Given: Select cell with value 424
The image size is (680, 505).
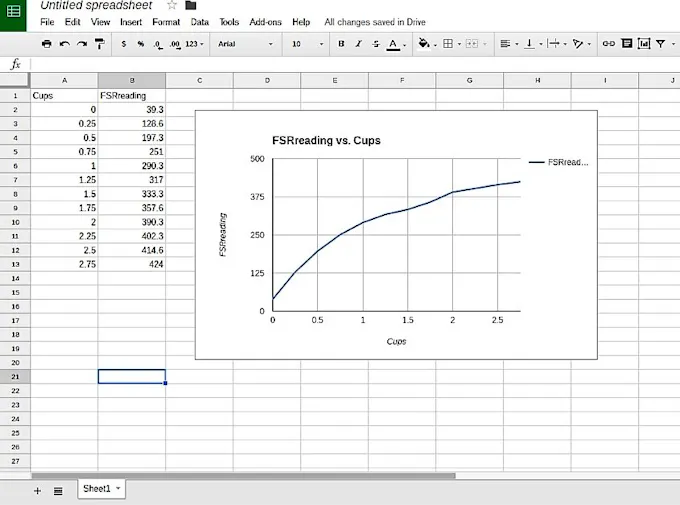Looking at the screenshot, I should (132, 264).
